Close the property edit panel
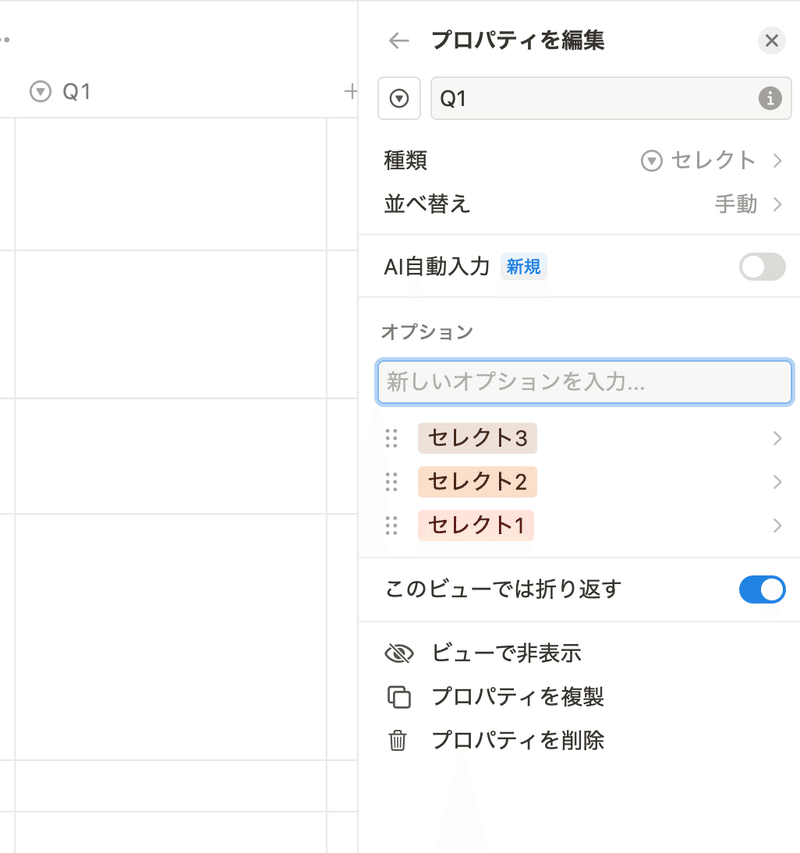The height and width of the screenshot is (853, 800). (x=771, y=40)
